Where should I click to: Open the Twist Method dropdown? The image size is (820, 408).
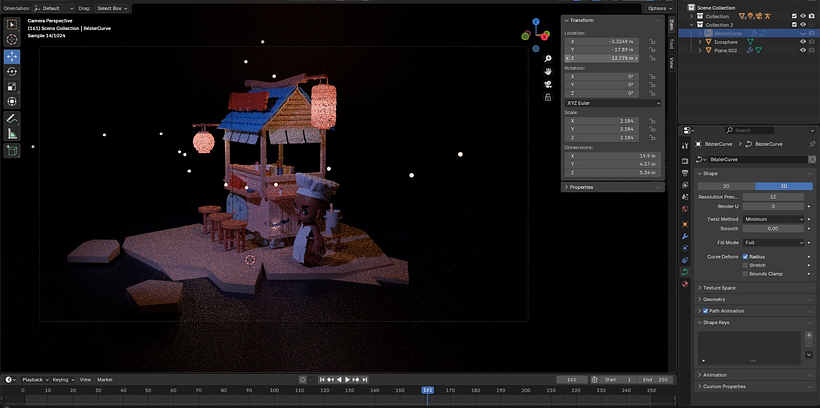(x=774, y=219)
